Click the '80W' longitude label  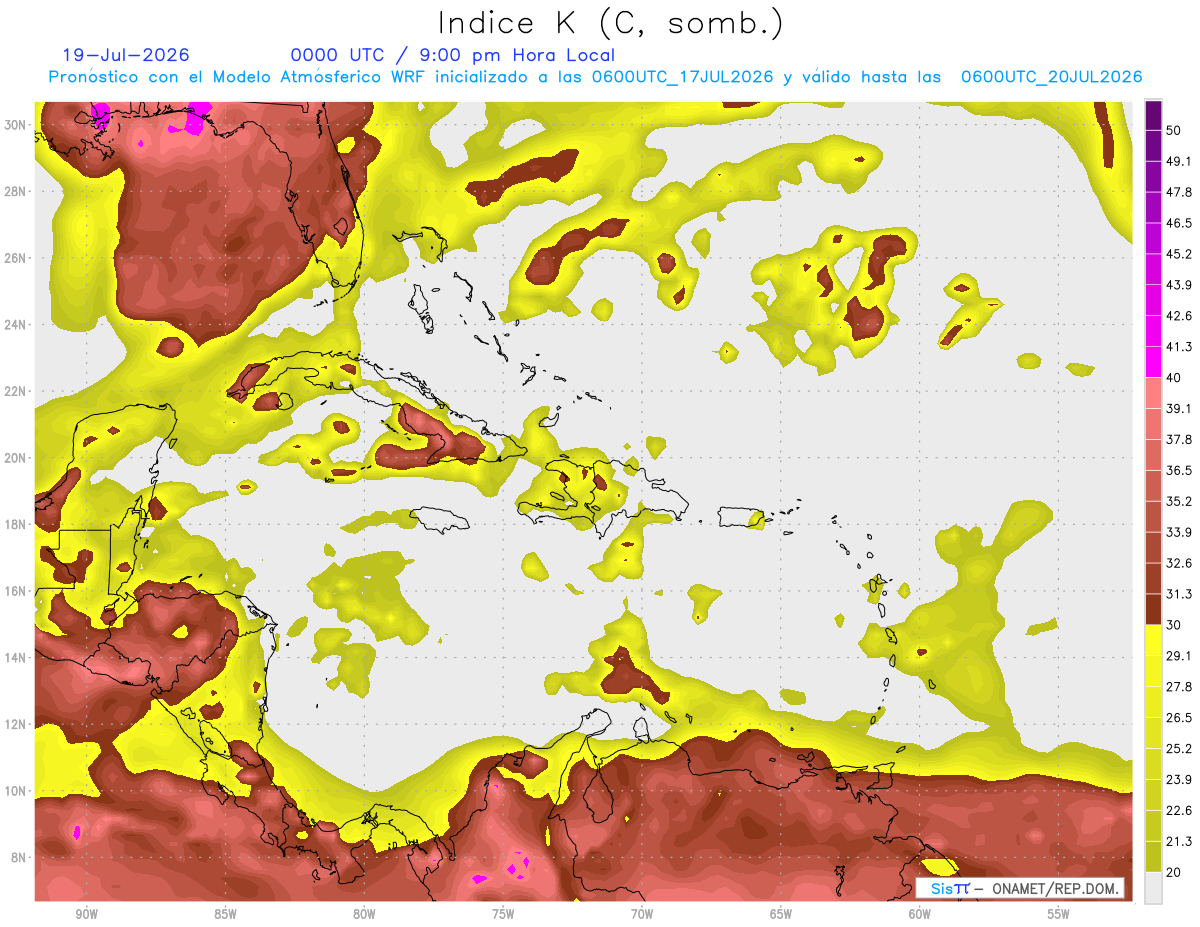click(x=364, y=914)
